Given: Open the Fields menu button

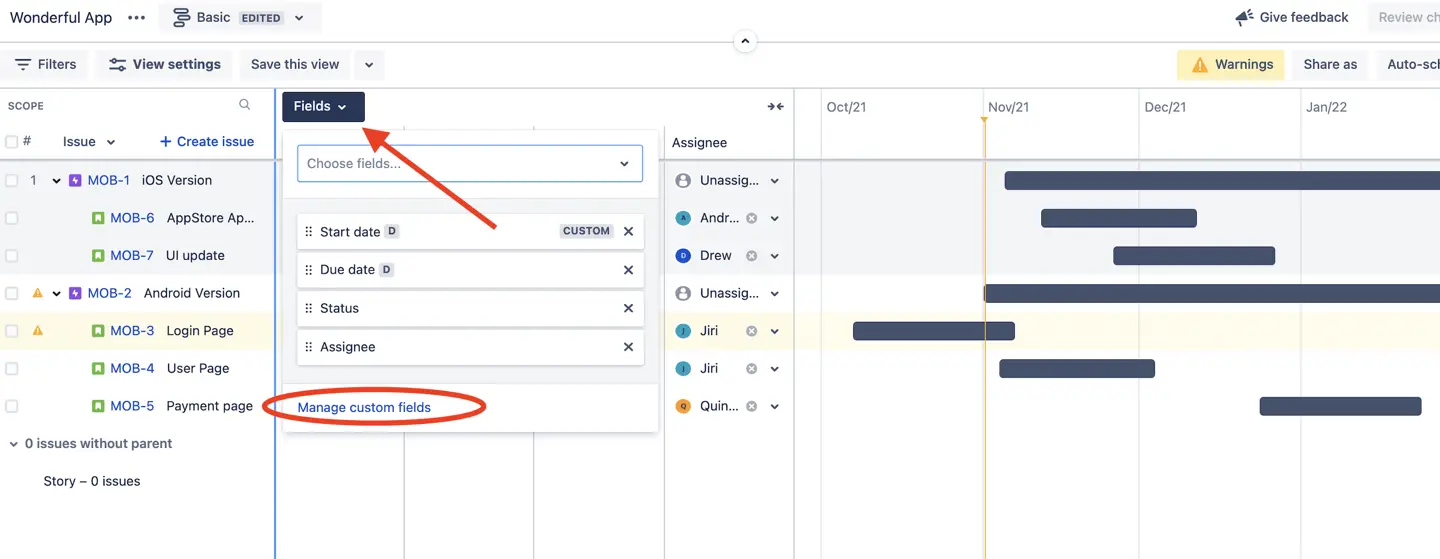Looking at the screenshot, I should [322, 107].
